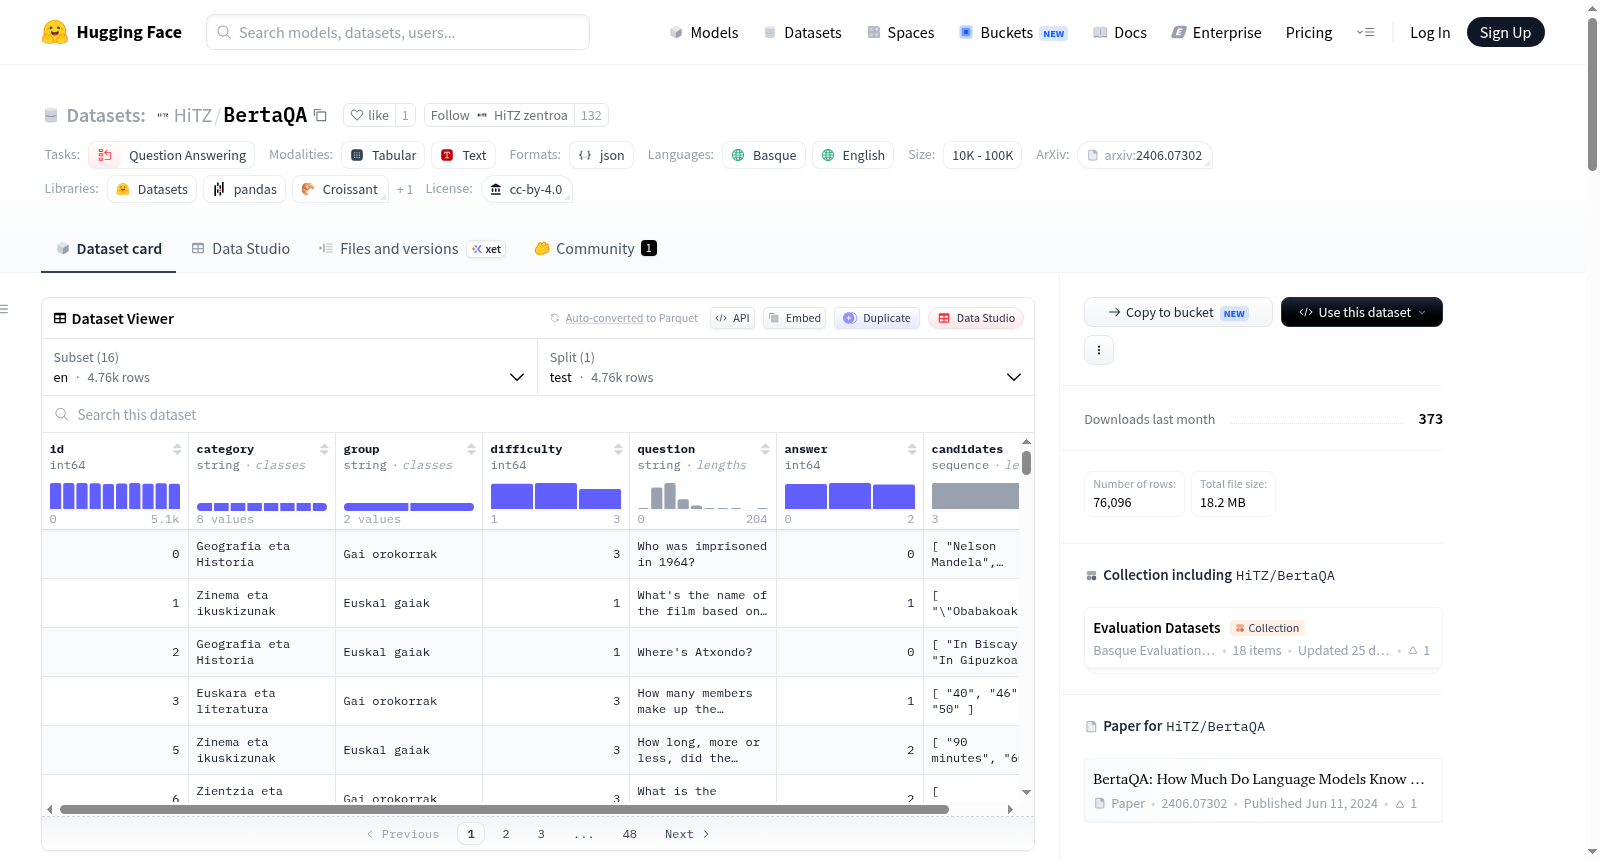Image resolution: width=1600 pixels, height=861 pixels.
Task: Click the horizontal table scrollbar
Action: (504, 809)
